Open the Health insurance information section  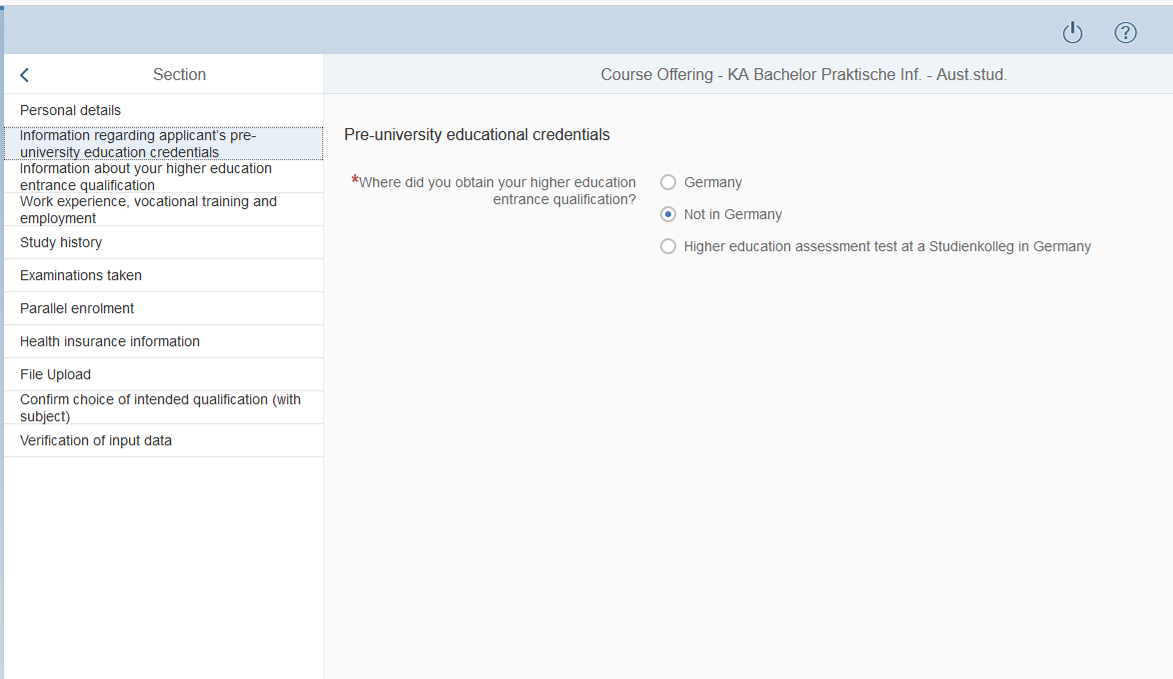tap(110, 341)
